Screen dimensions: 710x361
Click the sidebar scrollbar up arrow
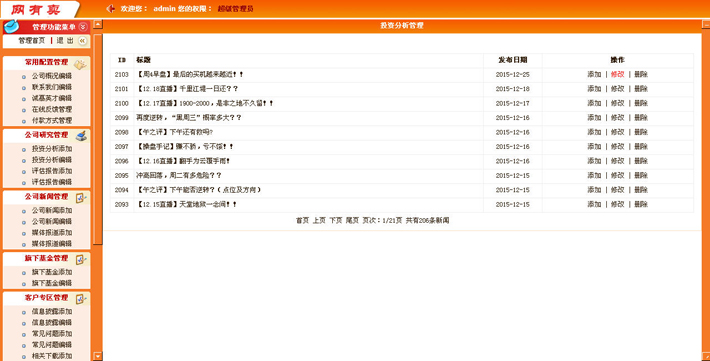tap(98, 24)
